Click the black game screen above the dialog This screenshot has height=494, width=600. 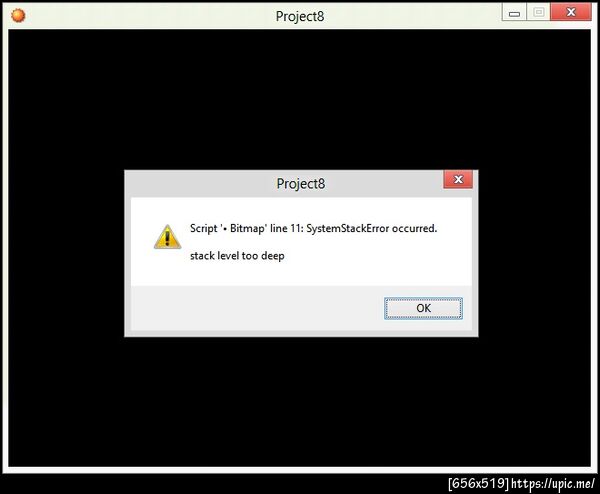coord(300,99)
